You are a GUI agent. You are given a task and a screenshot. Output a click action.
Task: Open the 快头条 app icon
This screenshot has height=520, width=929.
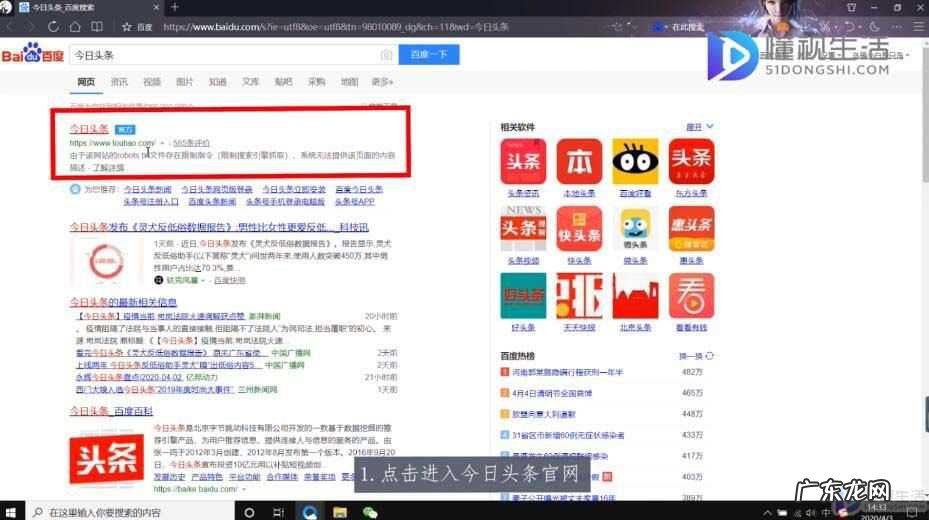(x=579, y=229)
